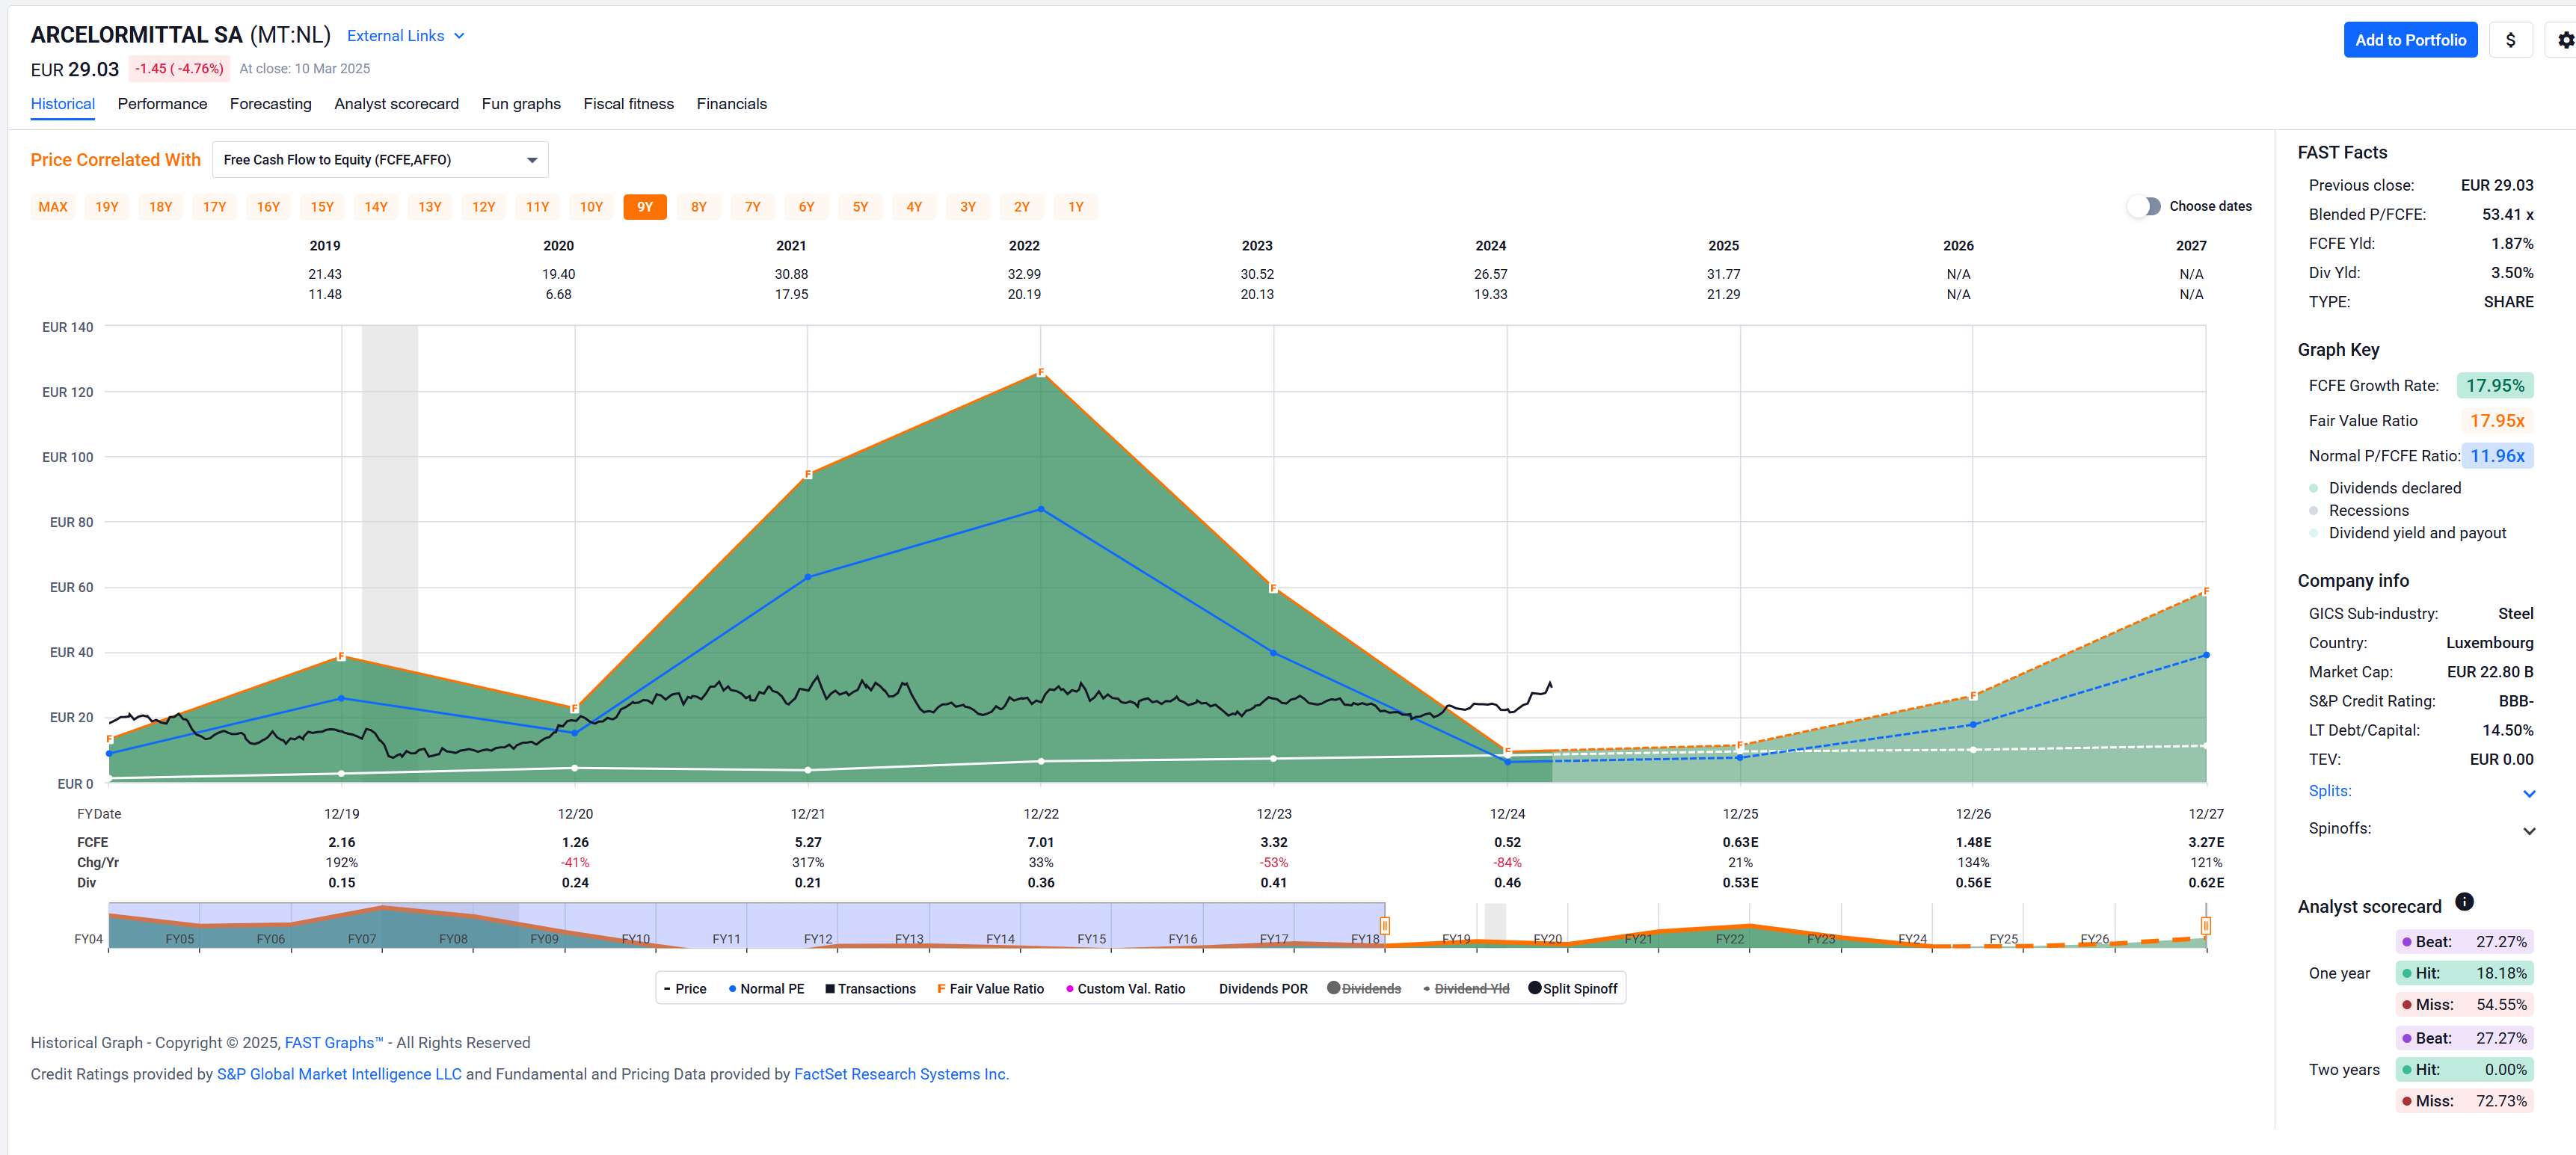The image size is (2576, 1155).
Task: Click the 12/21 Normal PE point on chart
Action: pyautogui.click(x=808, y=577)
